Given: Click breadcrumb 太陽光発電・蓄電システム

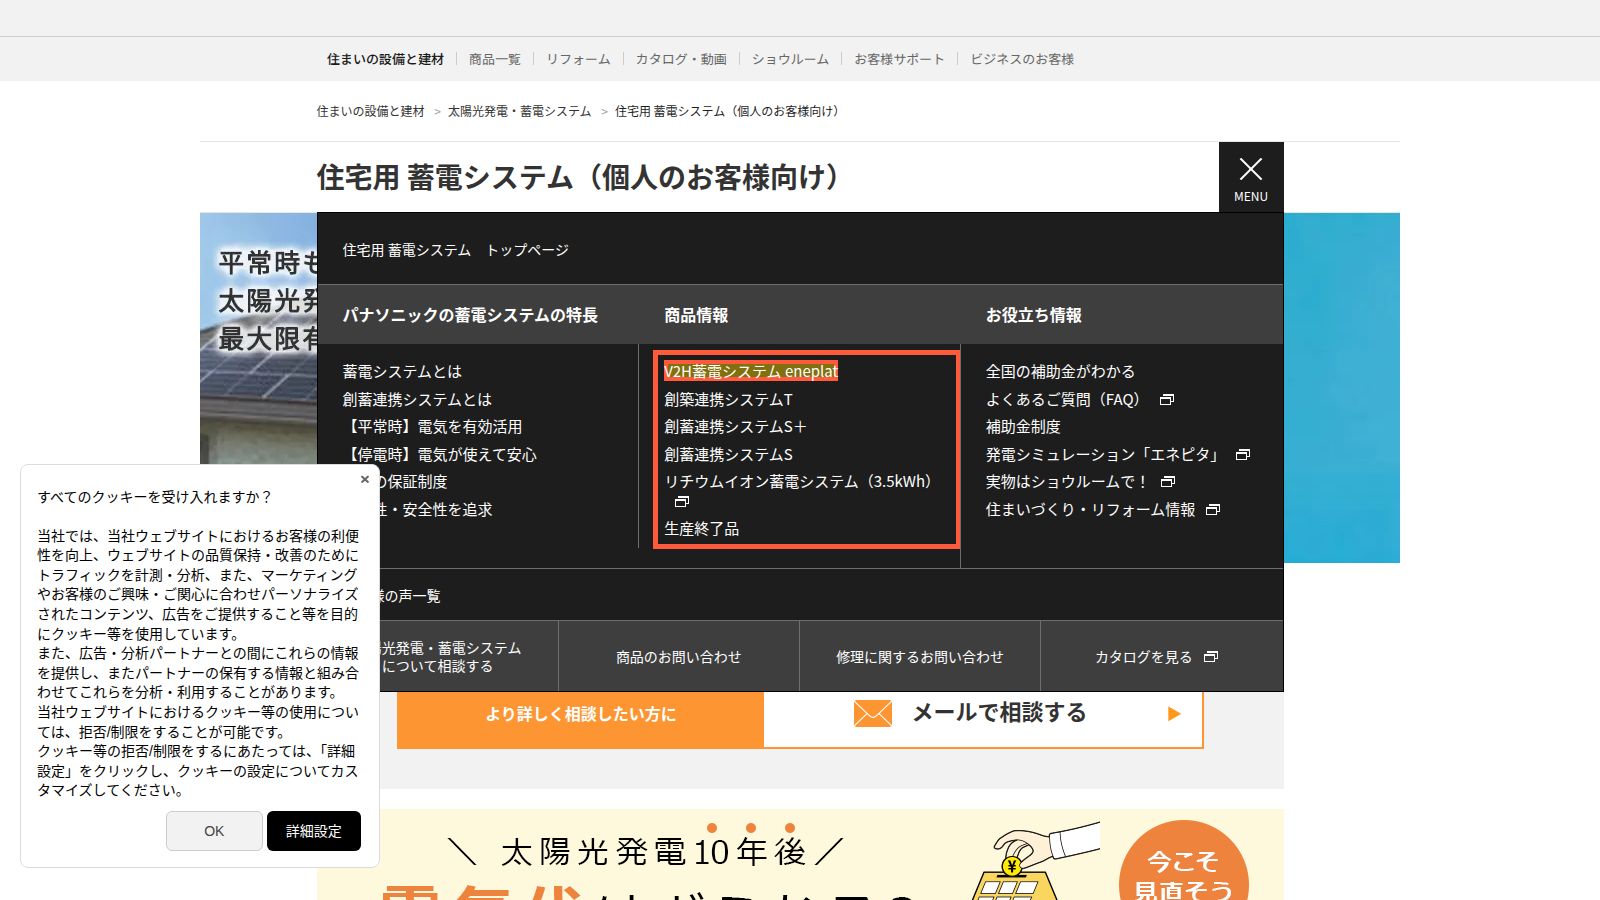Looking at the screenshot, I should click(x=519, y=111).
